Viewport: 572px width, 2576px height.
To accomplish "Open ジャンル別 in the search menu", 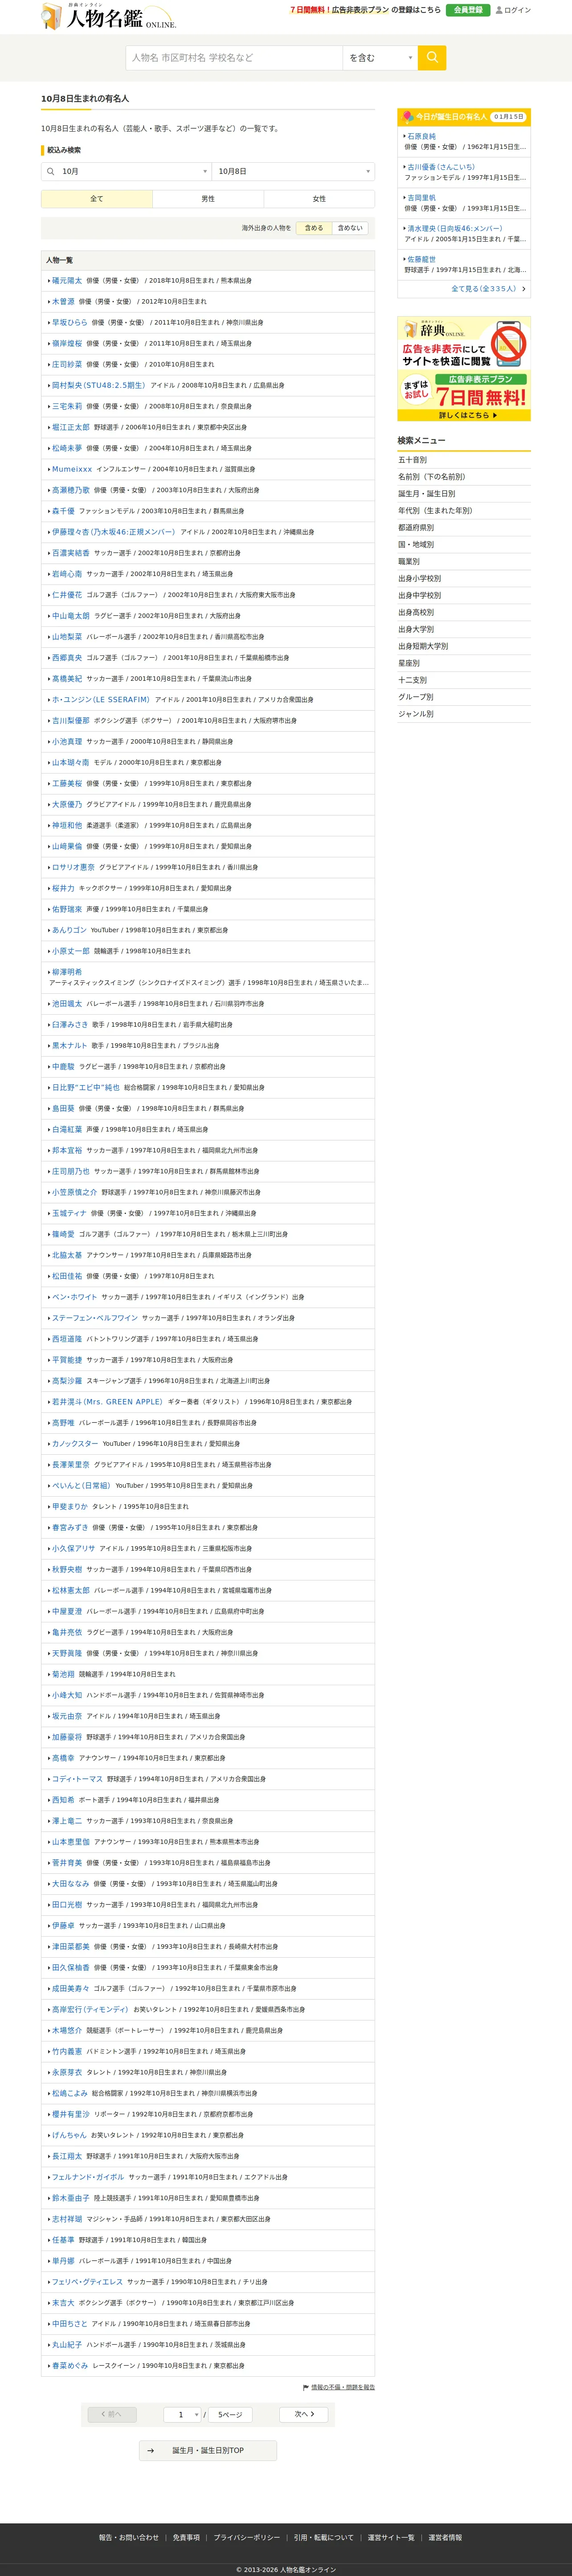I will (417, 714).
